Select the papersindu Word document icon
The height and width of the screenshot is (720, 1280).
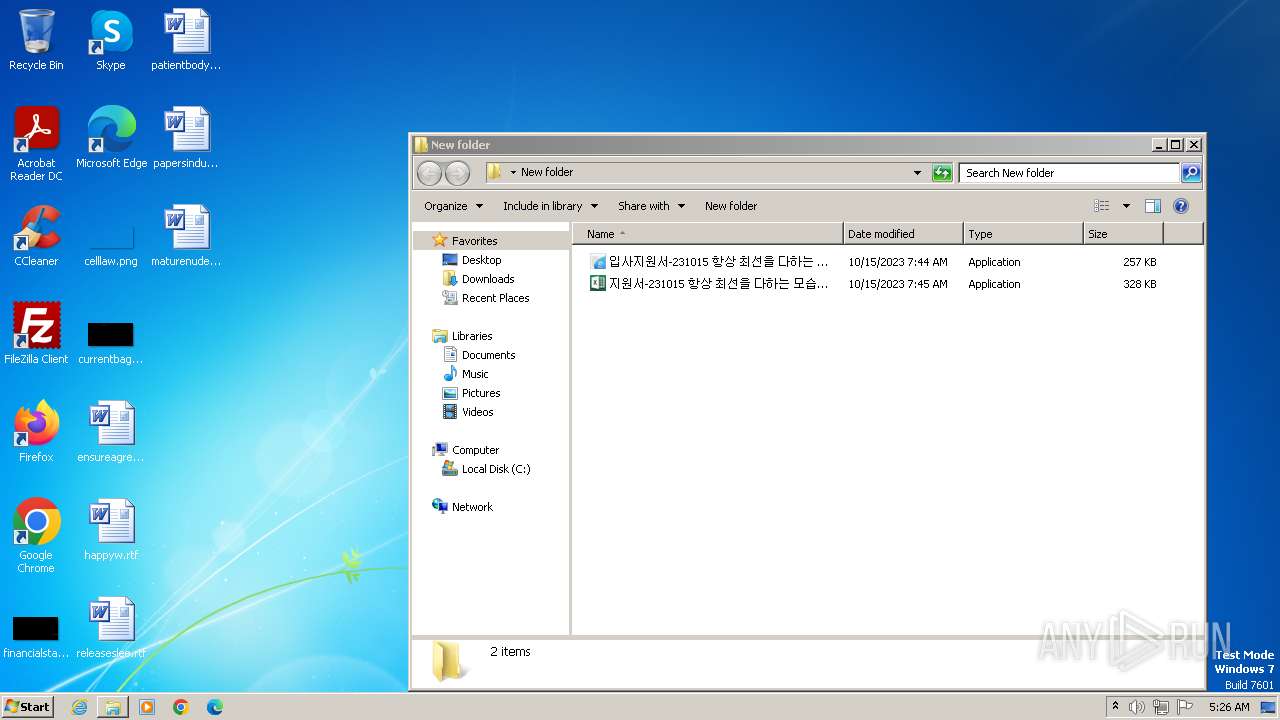tap(186, 138)
